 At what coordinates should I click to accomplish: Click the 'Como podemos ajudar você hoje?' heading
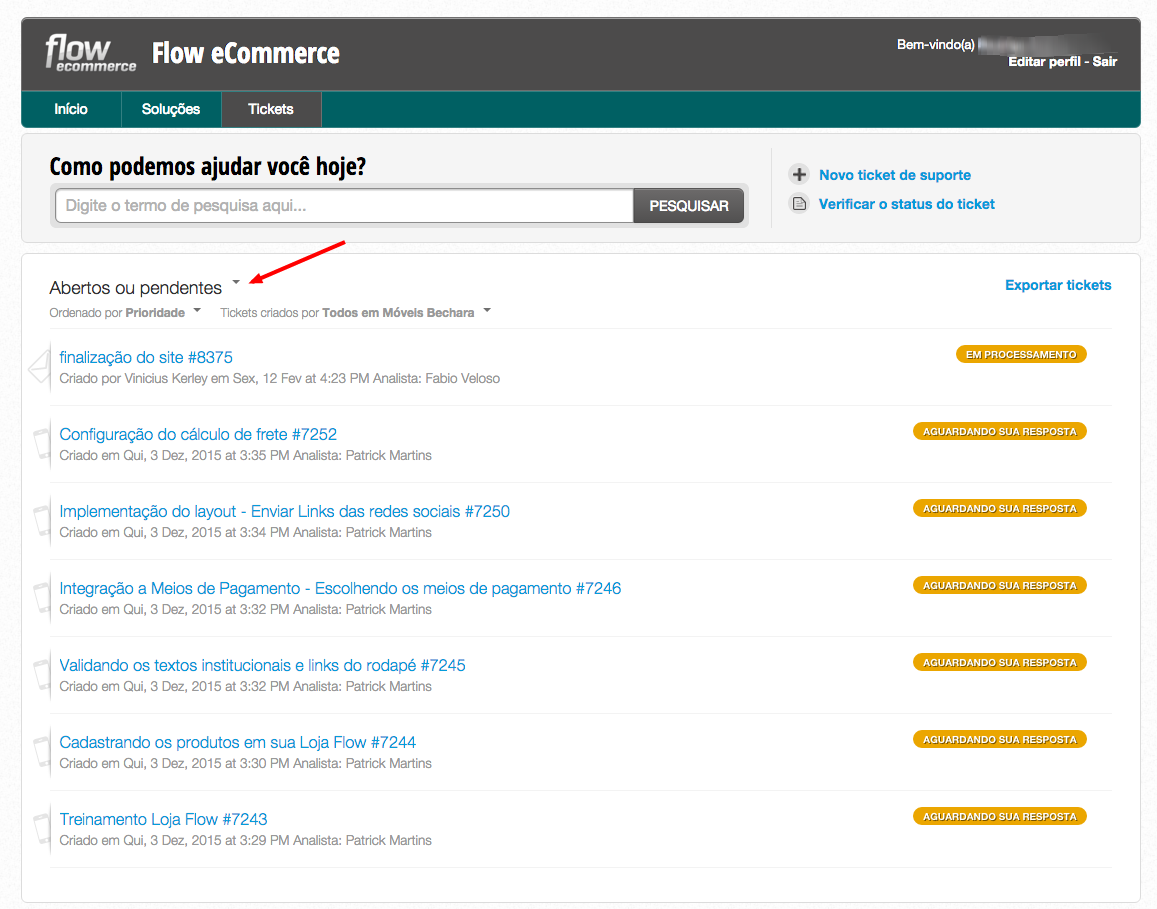coord(207,166)
